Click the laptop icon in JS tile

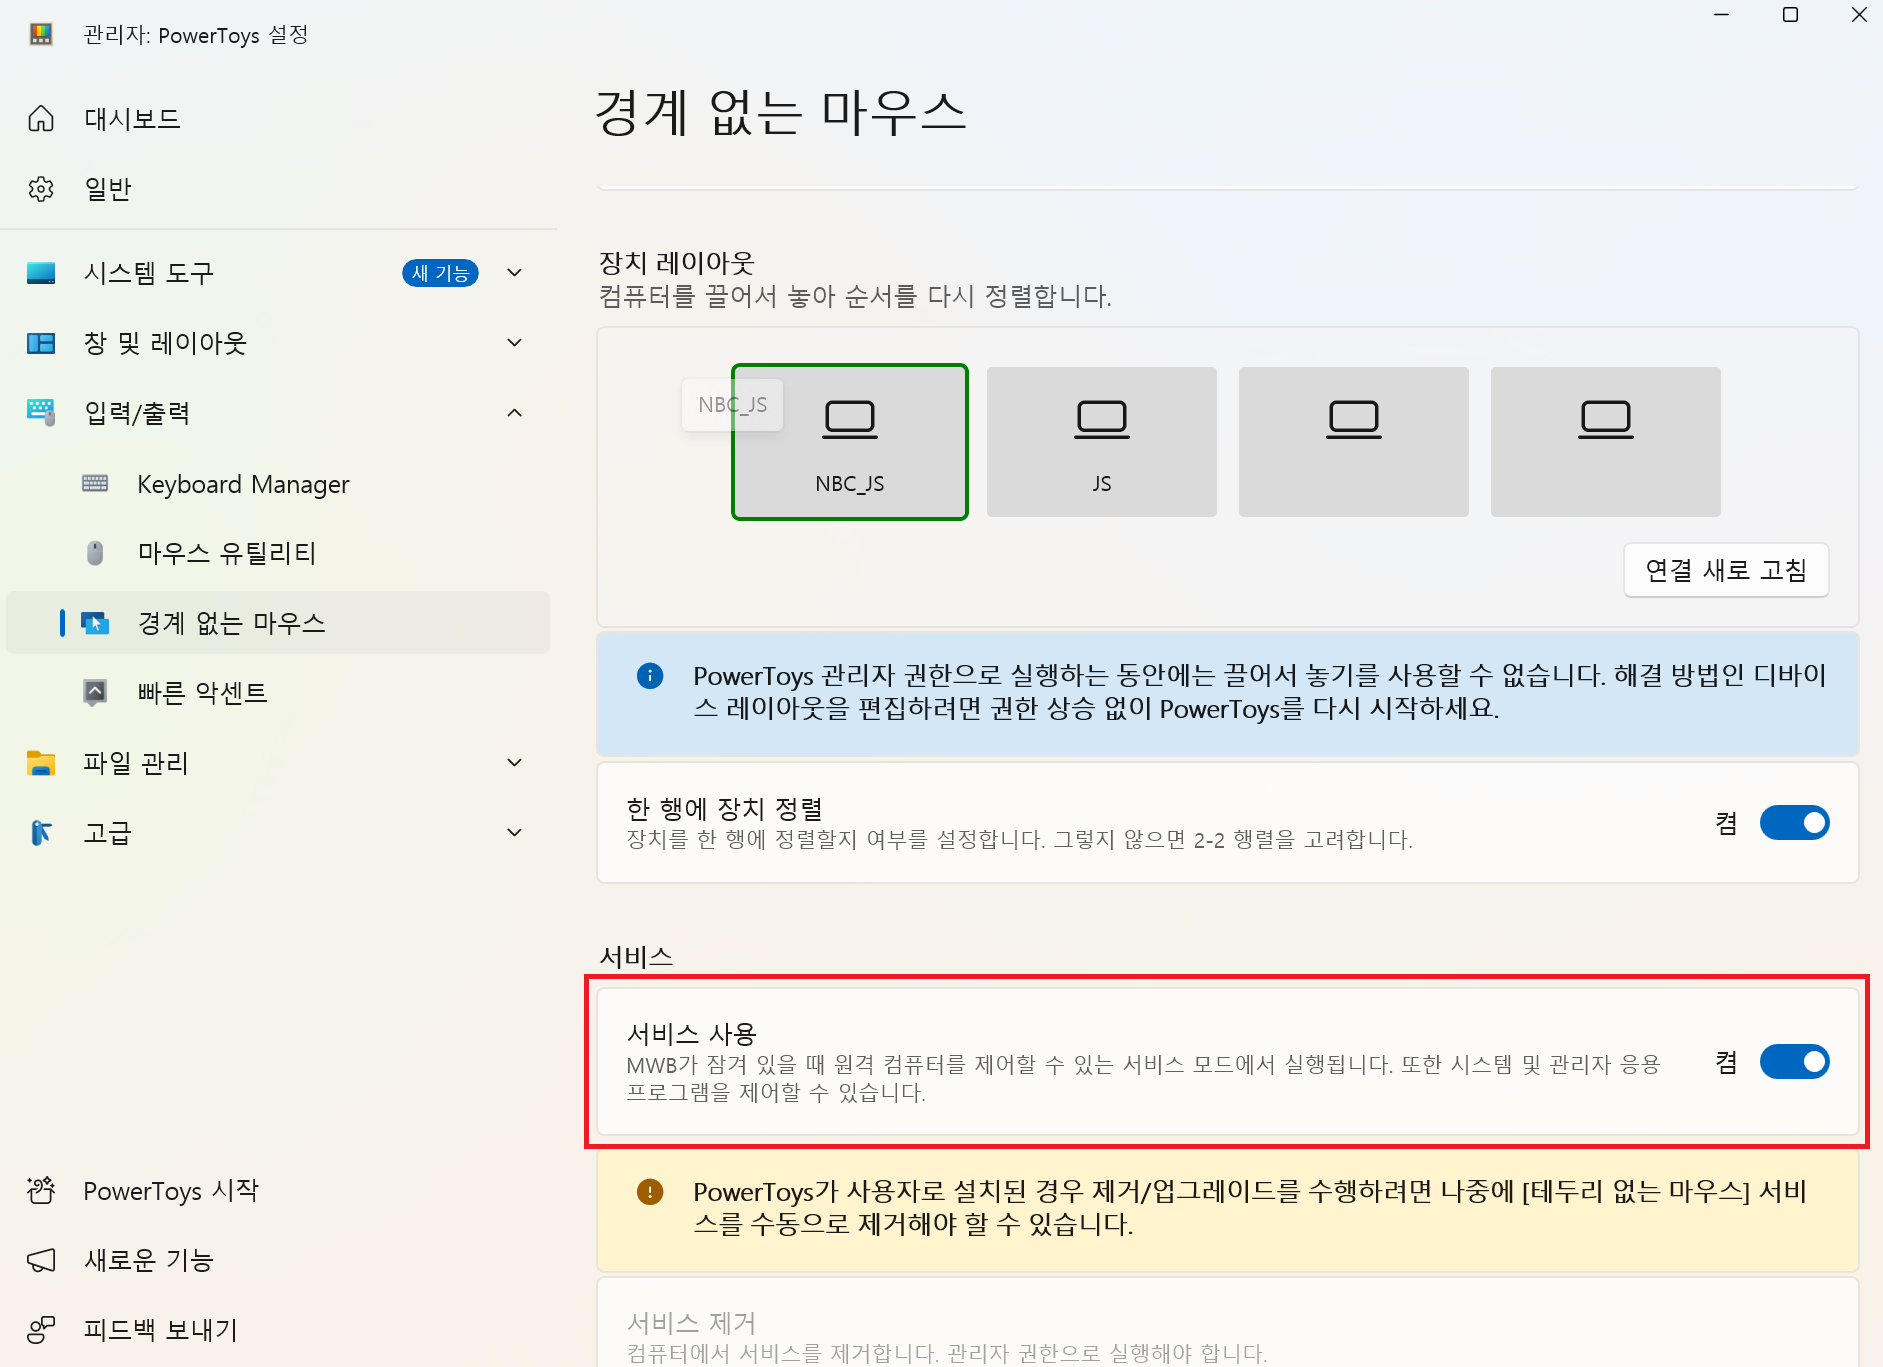tap(1102, 419)
